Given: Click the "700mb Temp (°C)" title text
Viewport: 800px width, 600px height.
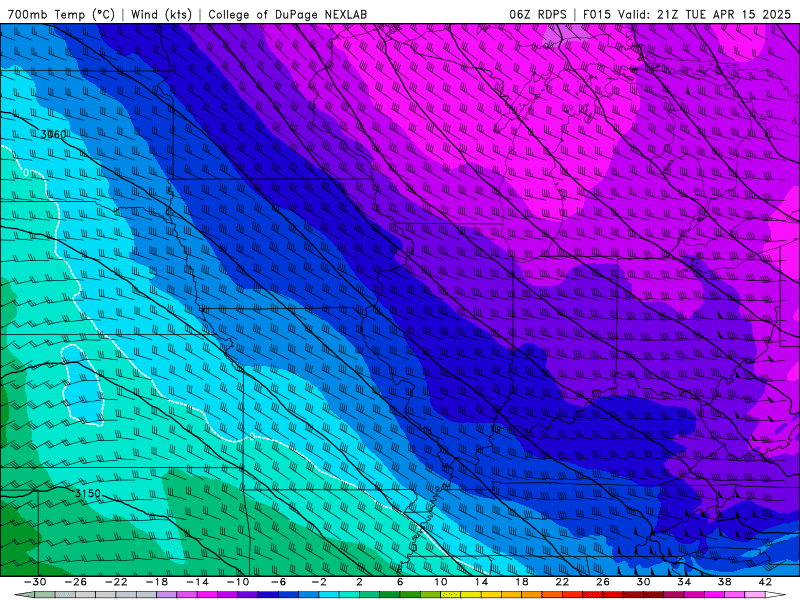Looking at the screenshot, I should (x=61, y=14).
